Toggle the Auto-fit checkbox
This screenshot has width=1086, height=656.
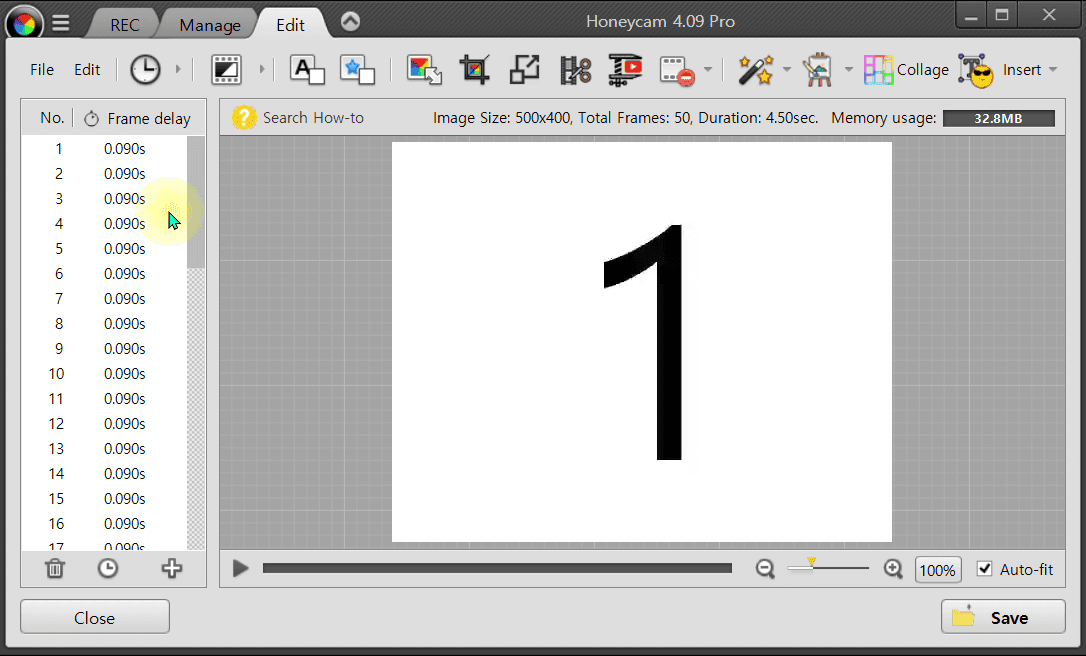[985, 569]
